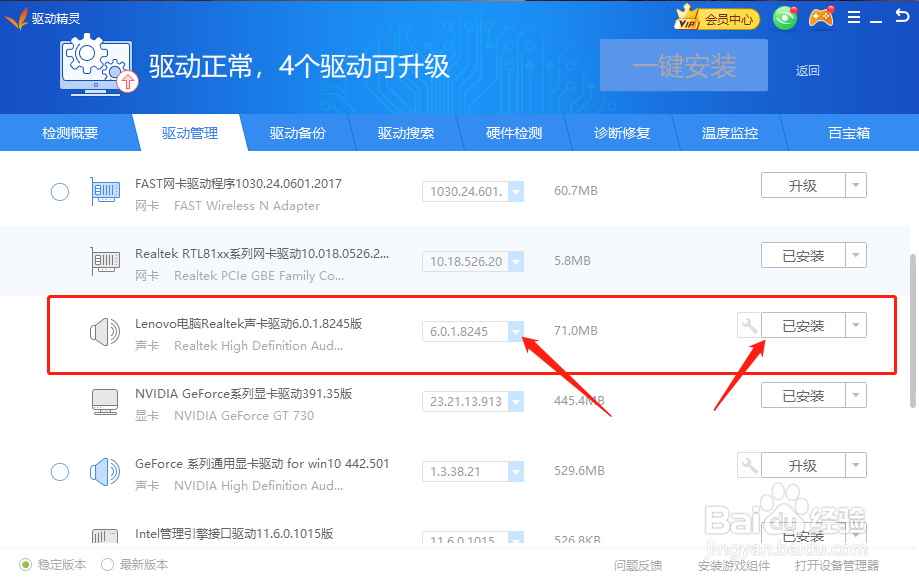Open version dropdown 23.21.13.913
Viewport: 919px width, 581px height.
tap(516, 402)
